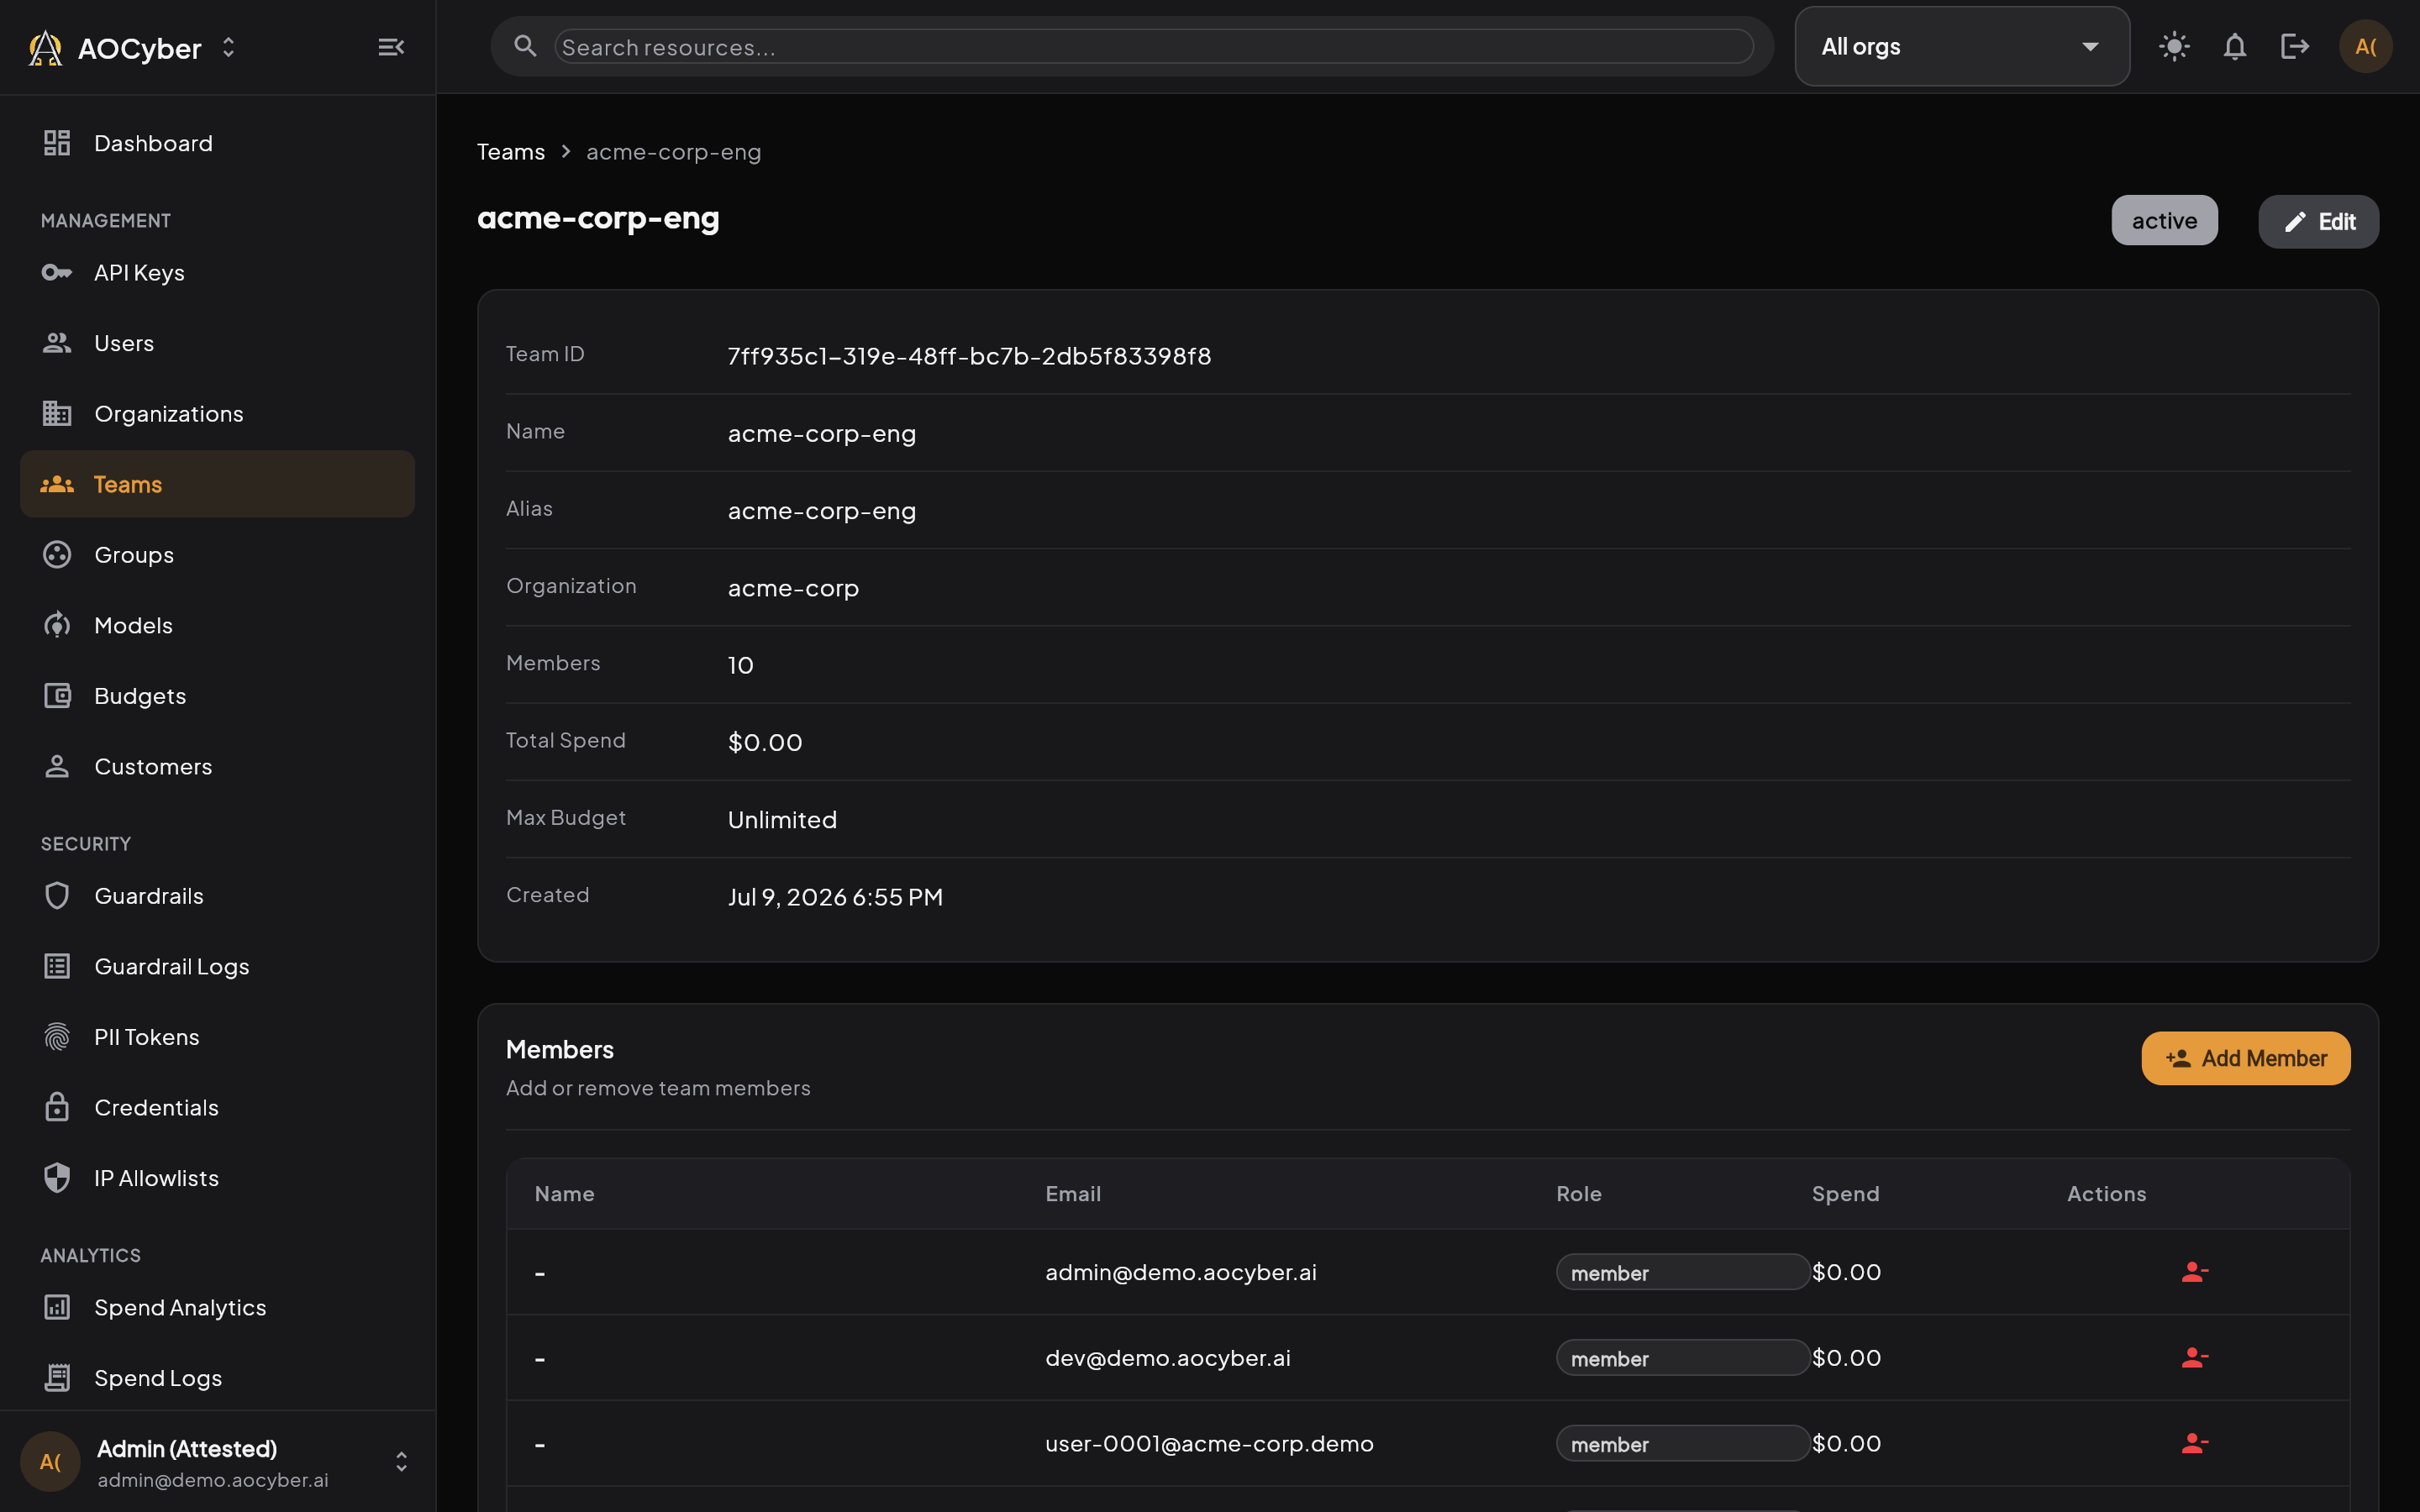Remove member user-0001@acme-corp.demo
The width and height of the screenshot is (2420, 1512).
pyautogui.click(x=2194, y=1444)
